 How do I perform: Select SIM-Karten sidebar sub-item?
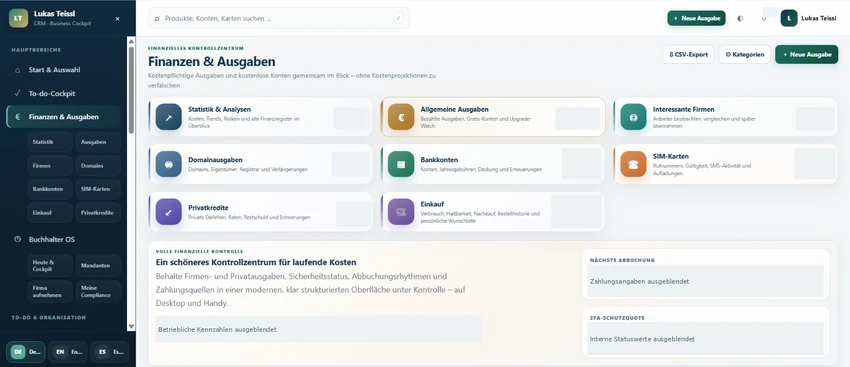point(98,189)
